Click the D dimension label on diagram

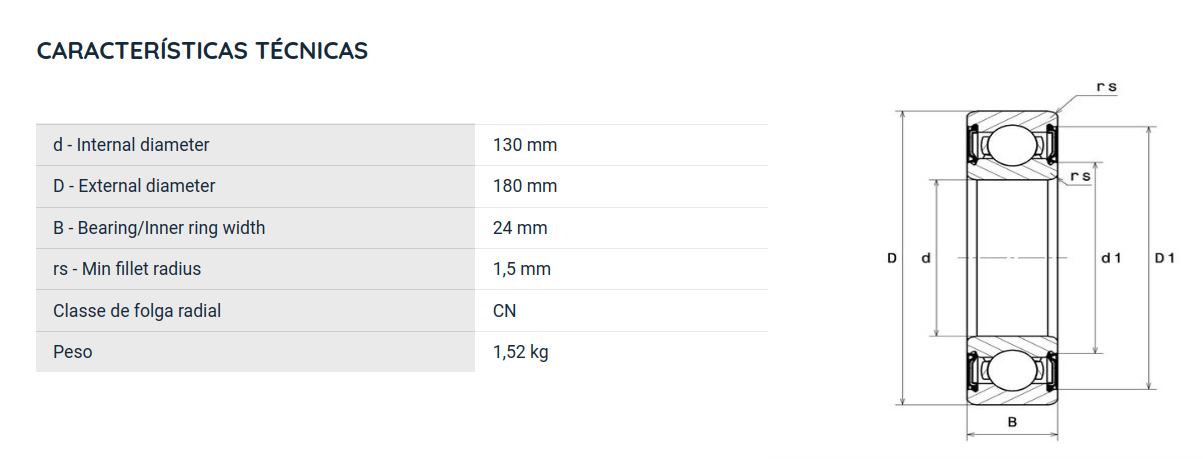(x=892, y=258)
